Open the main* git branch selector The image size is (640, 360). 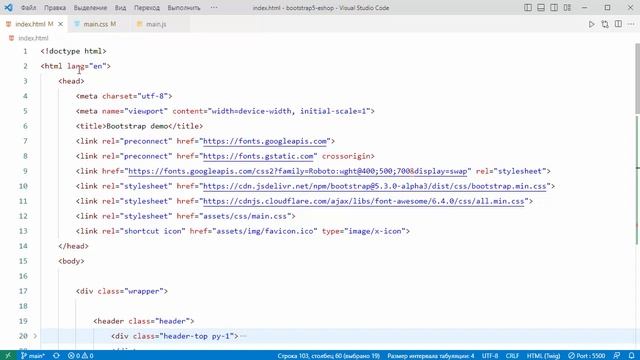[33, 356]
